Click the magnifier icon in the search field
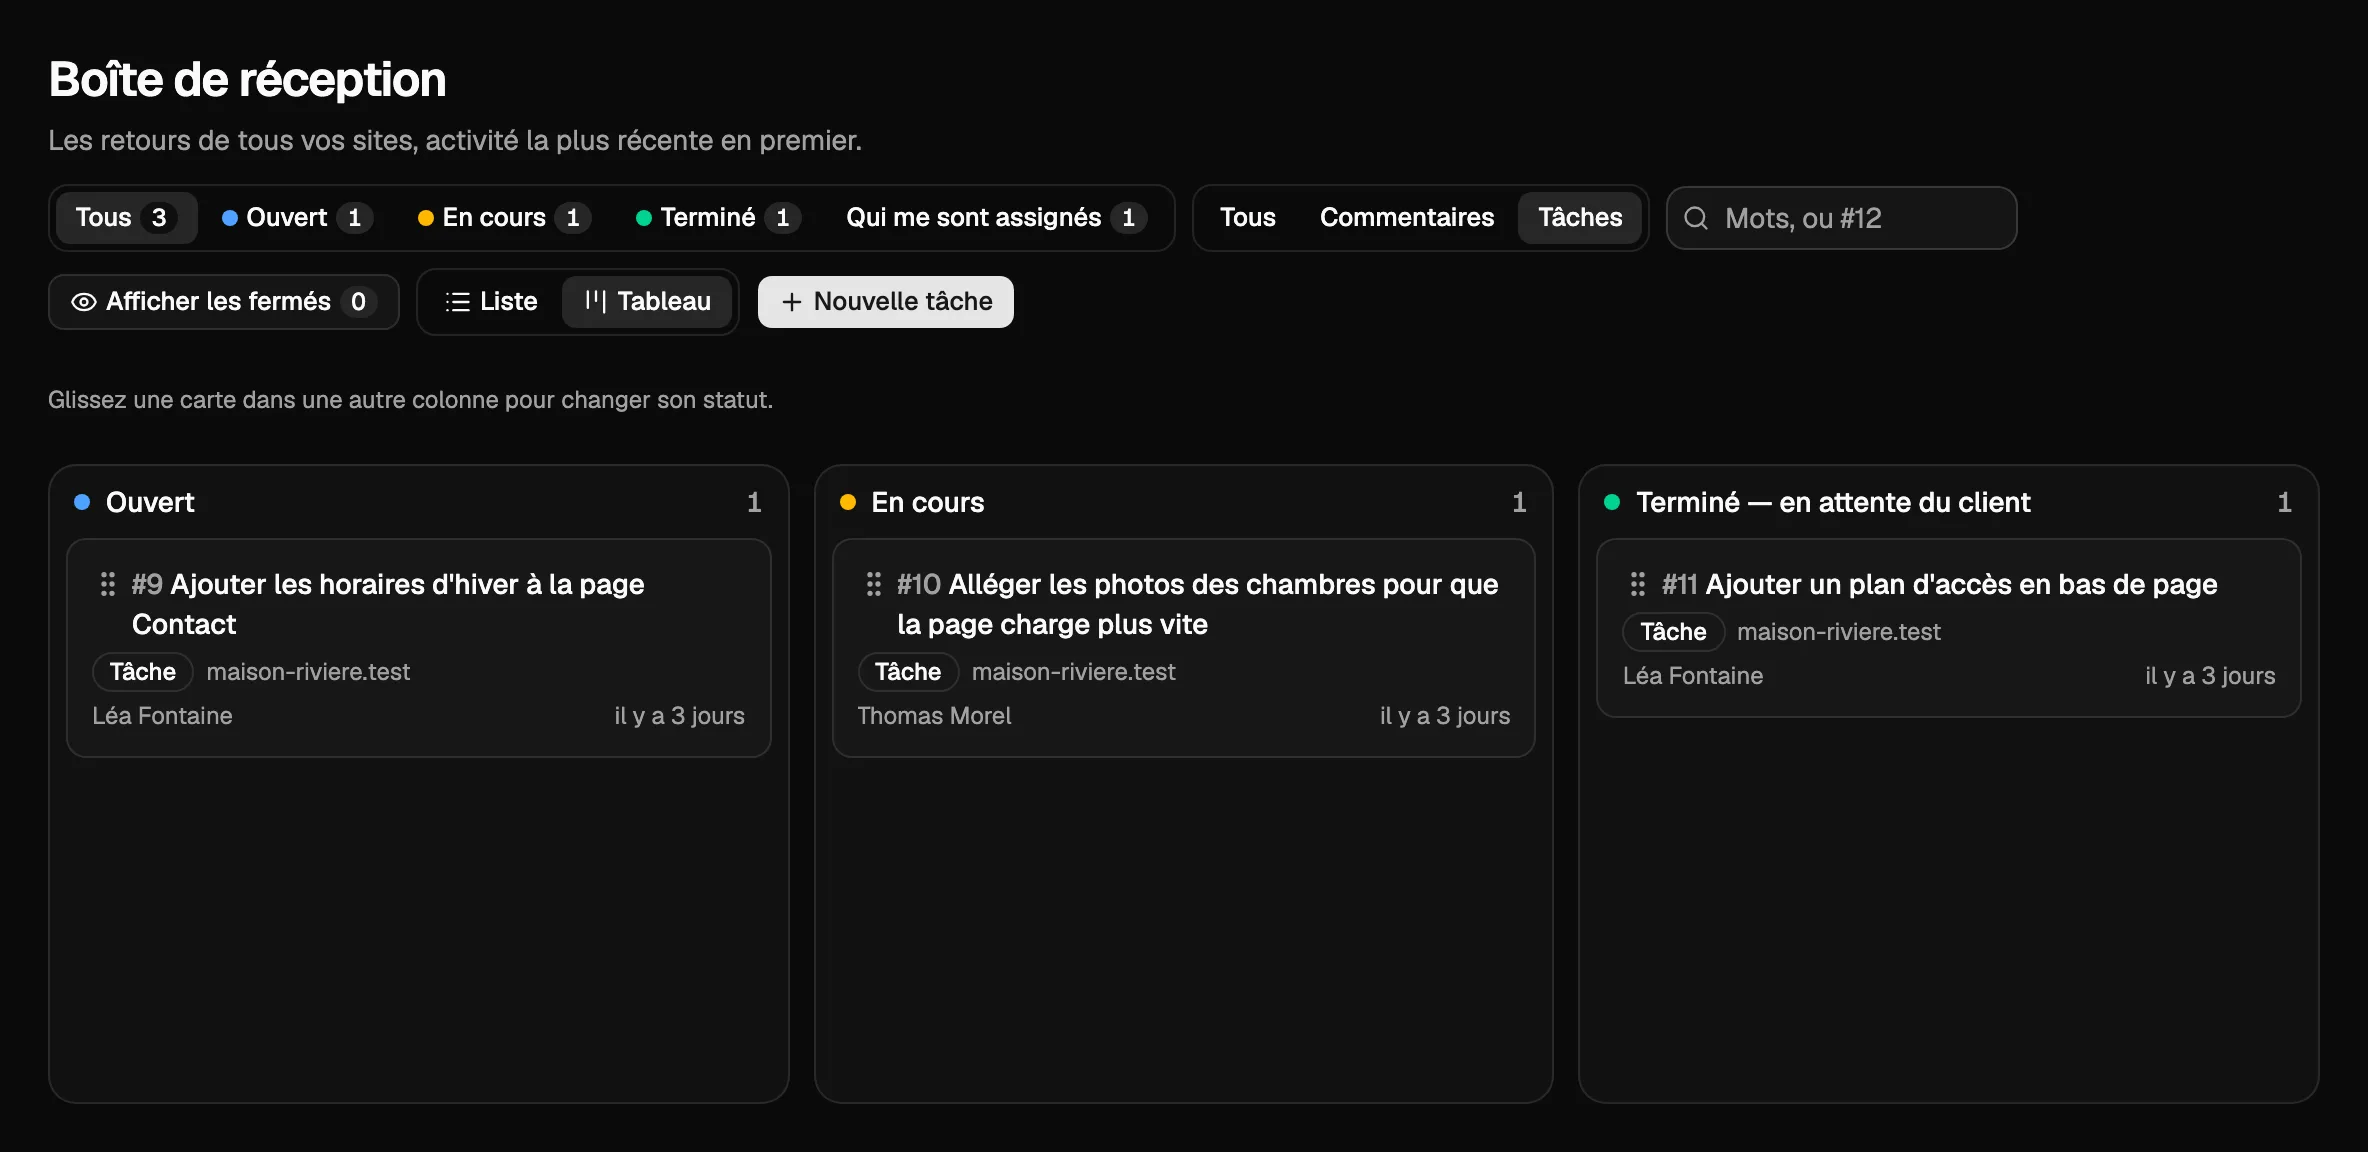The image size is (2368, 1152). [1696, 218]
